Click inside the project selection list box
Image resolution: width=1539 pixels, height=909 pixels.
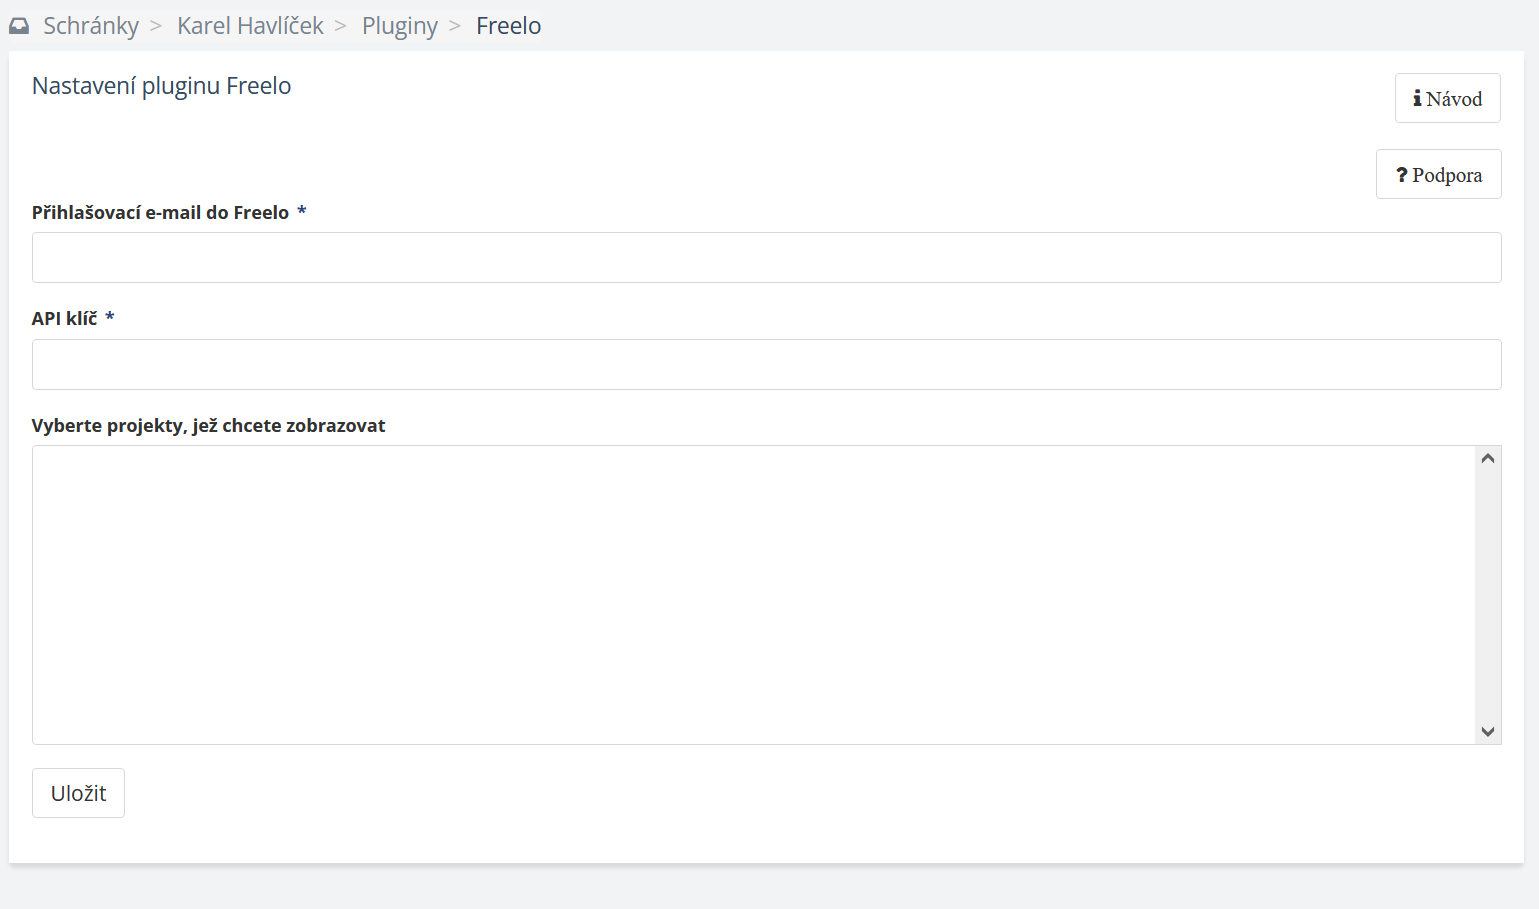pyautogui.click(x=752, y=595)
